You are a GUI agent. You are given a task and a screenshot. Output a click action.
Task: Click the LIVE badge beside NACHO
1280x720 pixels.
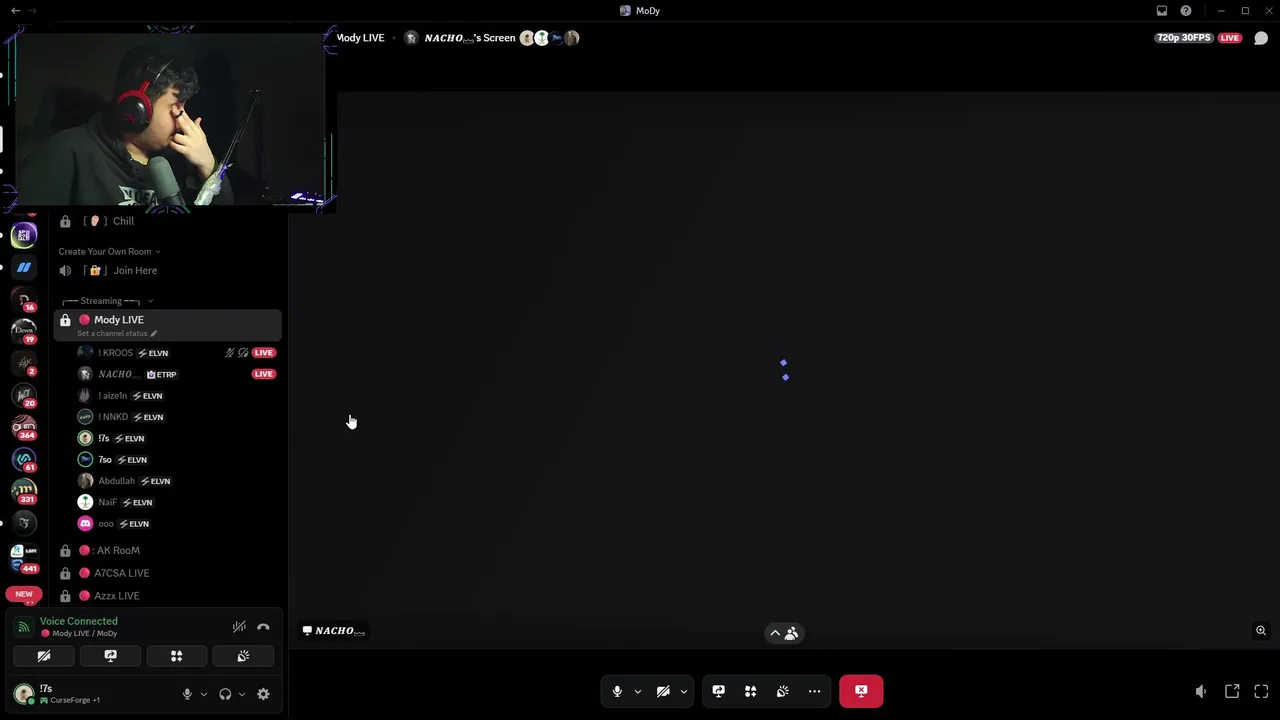pos(264,374)
